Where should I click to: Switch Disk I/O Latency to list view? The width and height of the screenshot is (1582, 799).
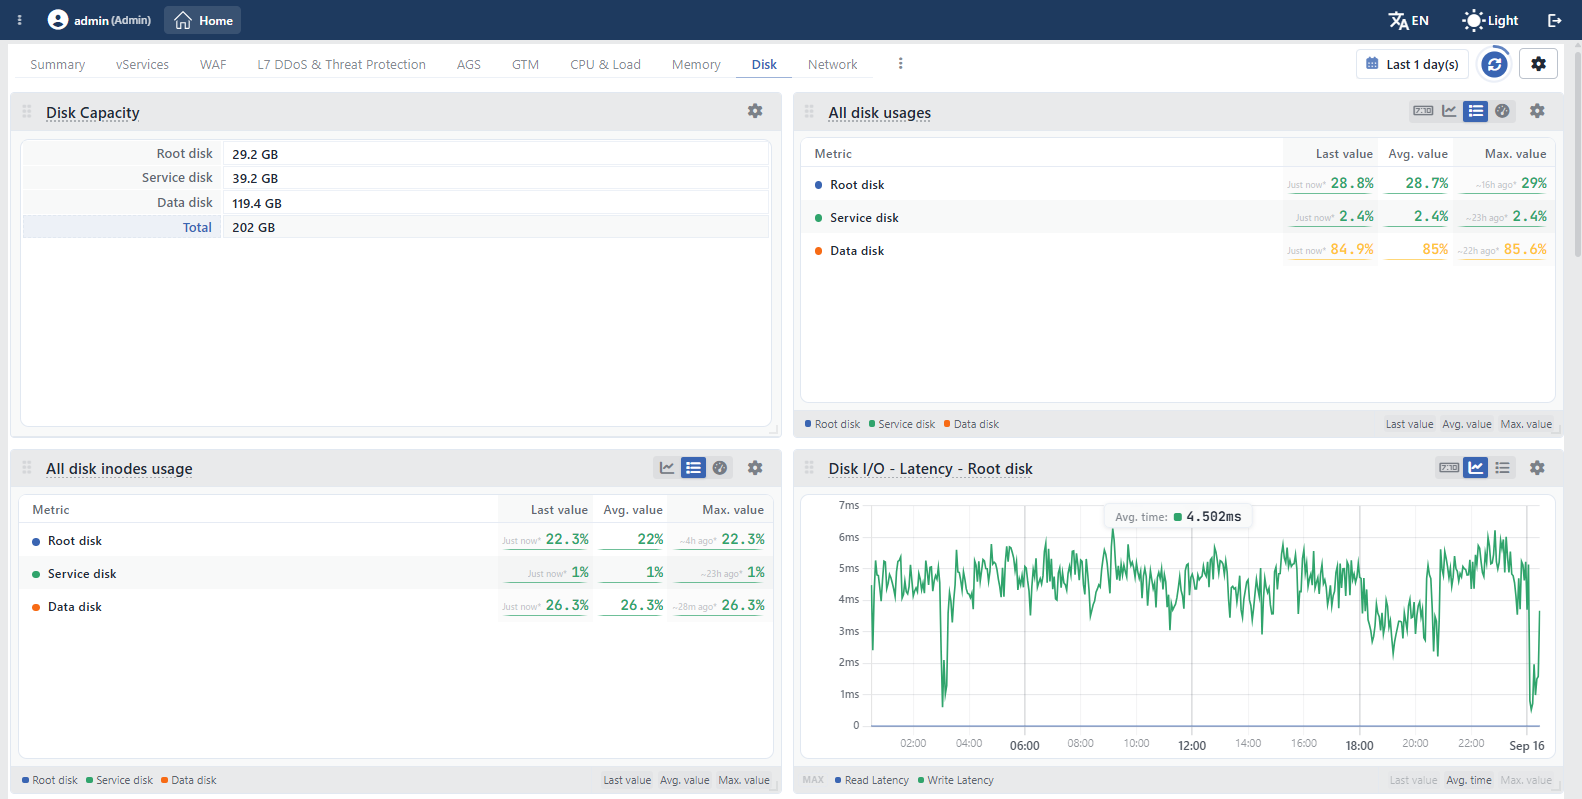(x=1502, y=467)
